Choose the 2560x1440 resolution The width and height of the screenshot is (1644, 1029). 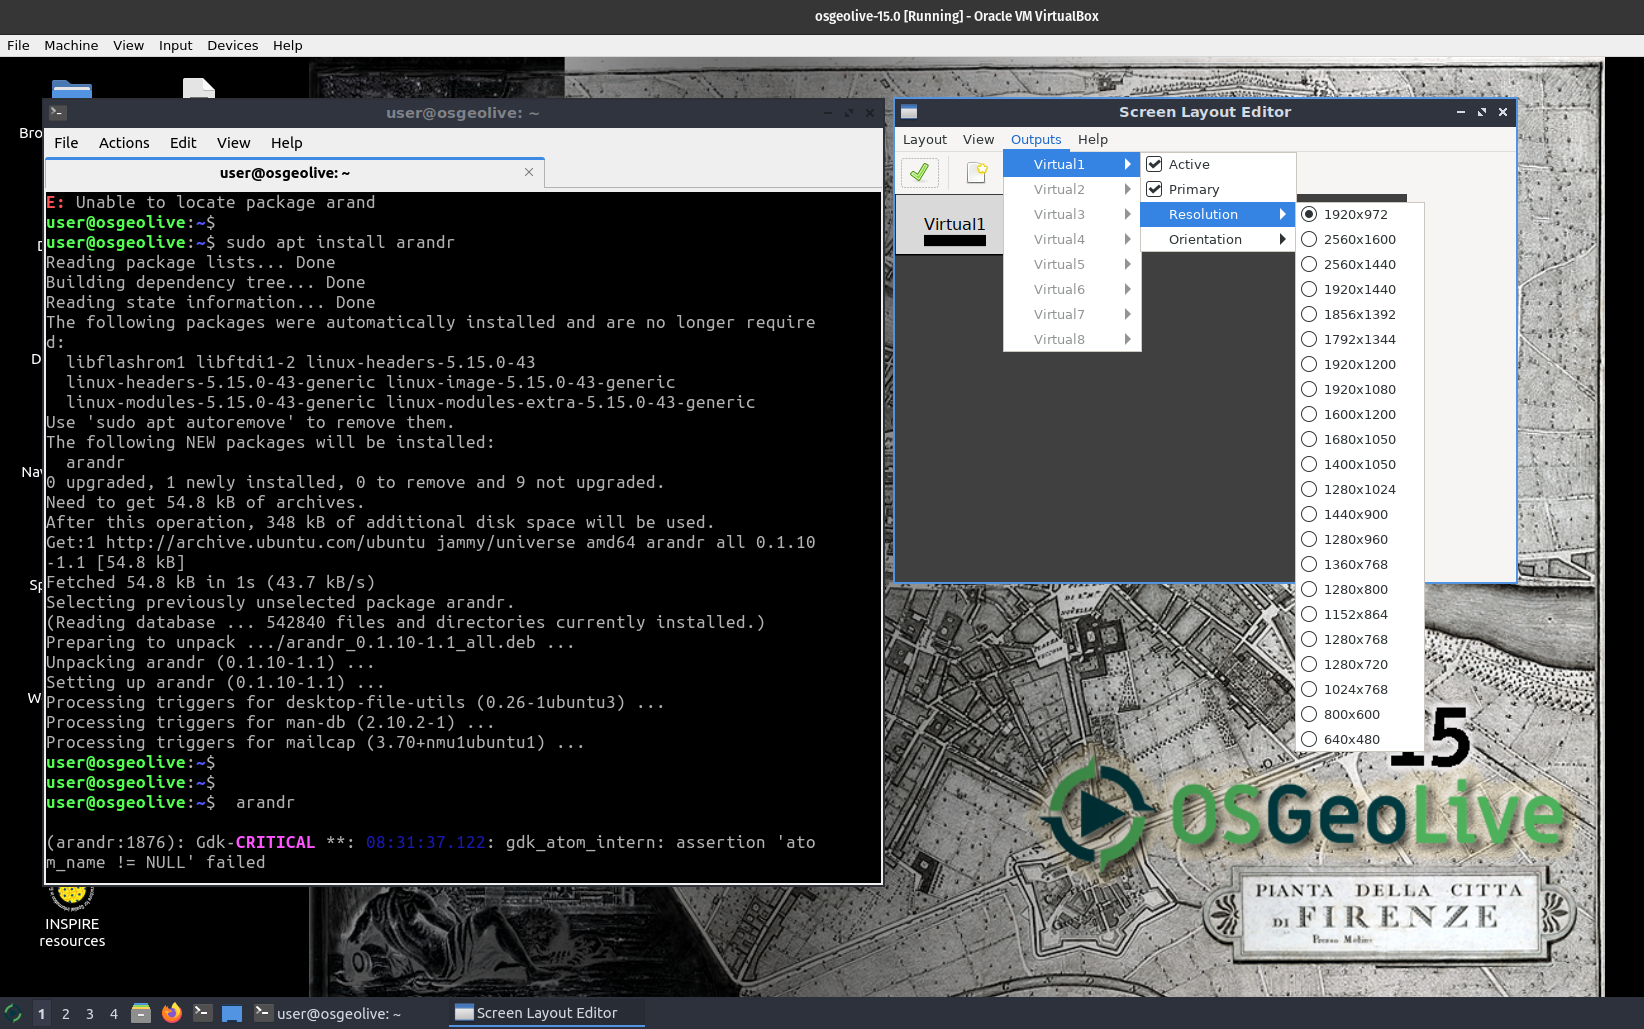click(x=1360, y=264)
